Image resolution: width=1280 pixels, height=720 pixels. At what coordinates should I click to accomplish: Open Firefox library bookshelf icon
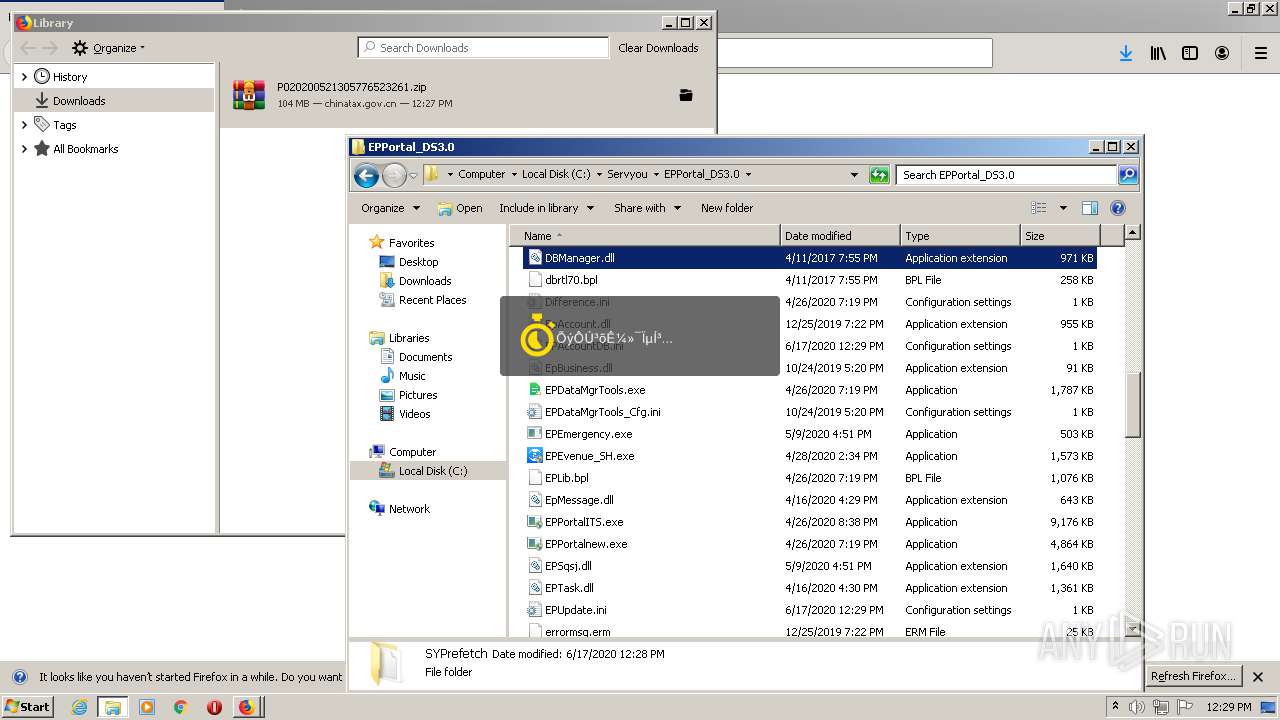click(1158, 53)
